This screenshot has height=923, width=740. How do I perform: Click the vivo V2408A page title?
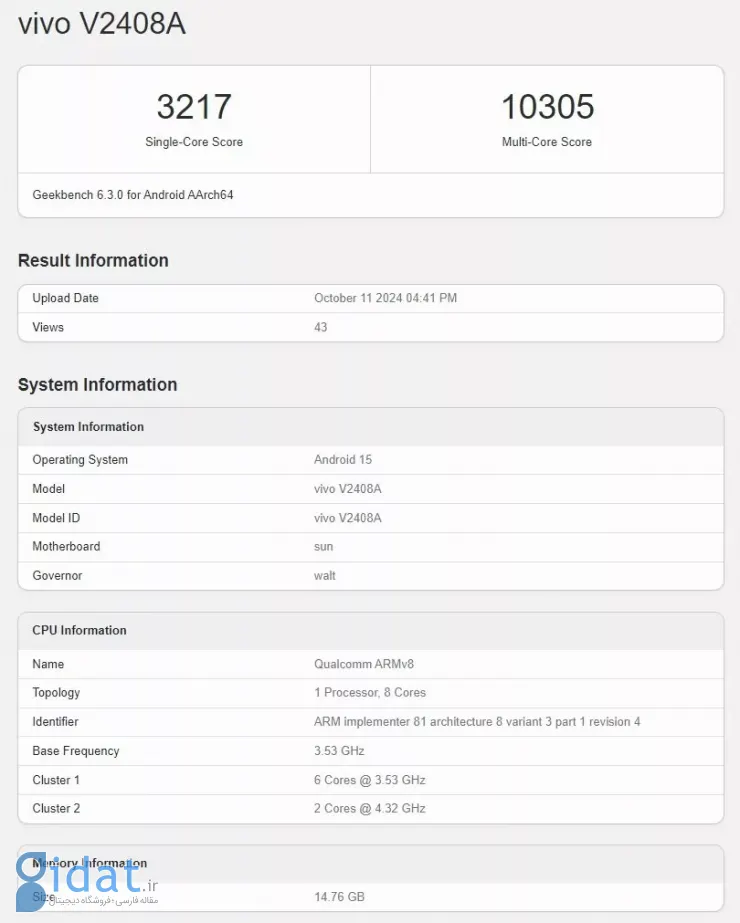pyautogui.click(x=102, y=25)
